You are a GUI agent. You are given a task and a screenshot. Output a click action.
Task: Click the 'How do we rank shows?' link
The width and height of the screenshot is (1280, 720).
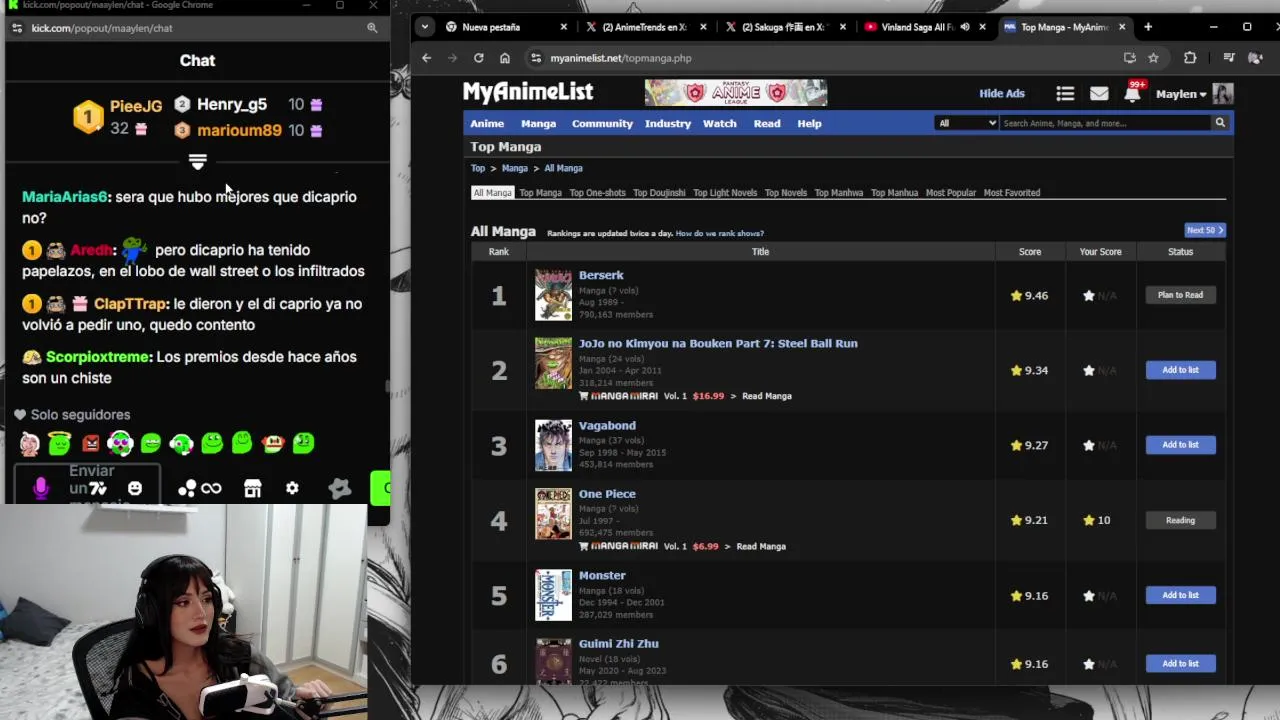[x=719, y=233]
